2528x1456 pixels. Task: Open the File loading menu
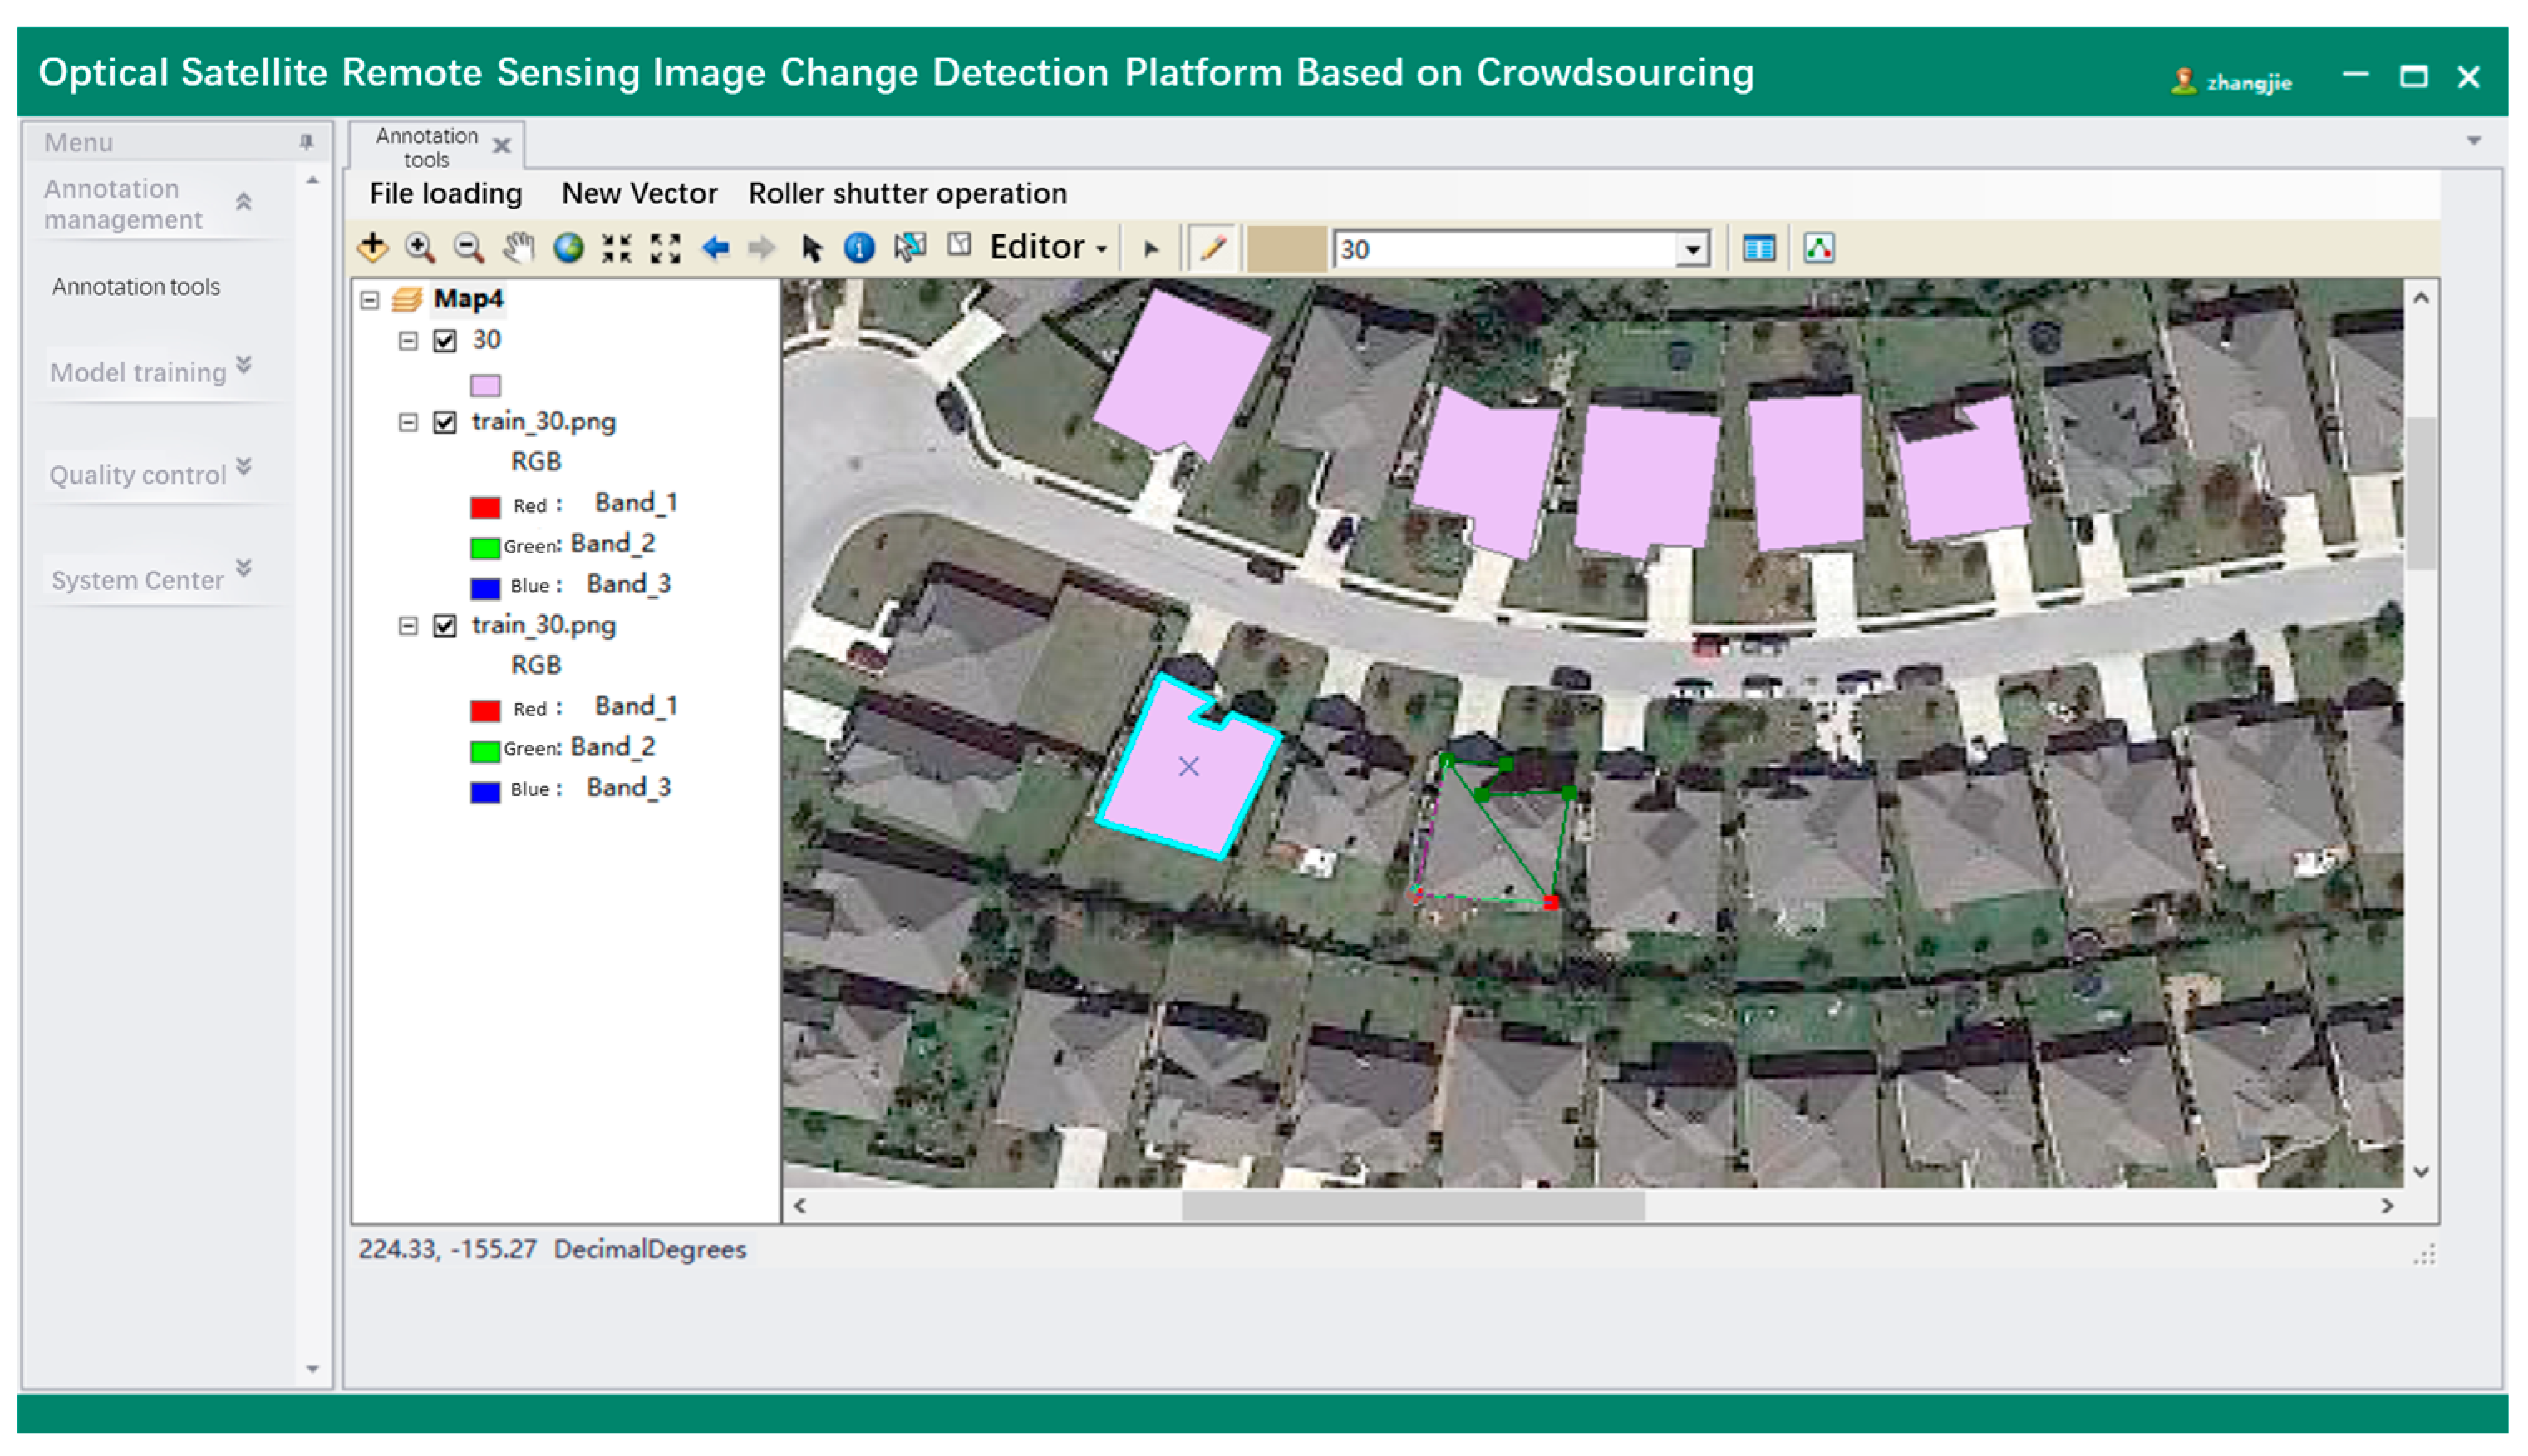point(446,193)
